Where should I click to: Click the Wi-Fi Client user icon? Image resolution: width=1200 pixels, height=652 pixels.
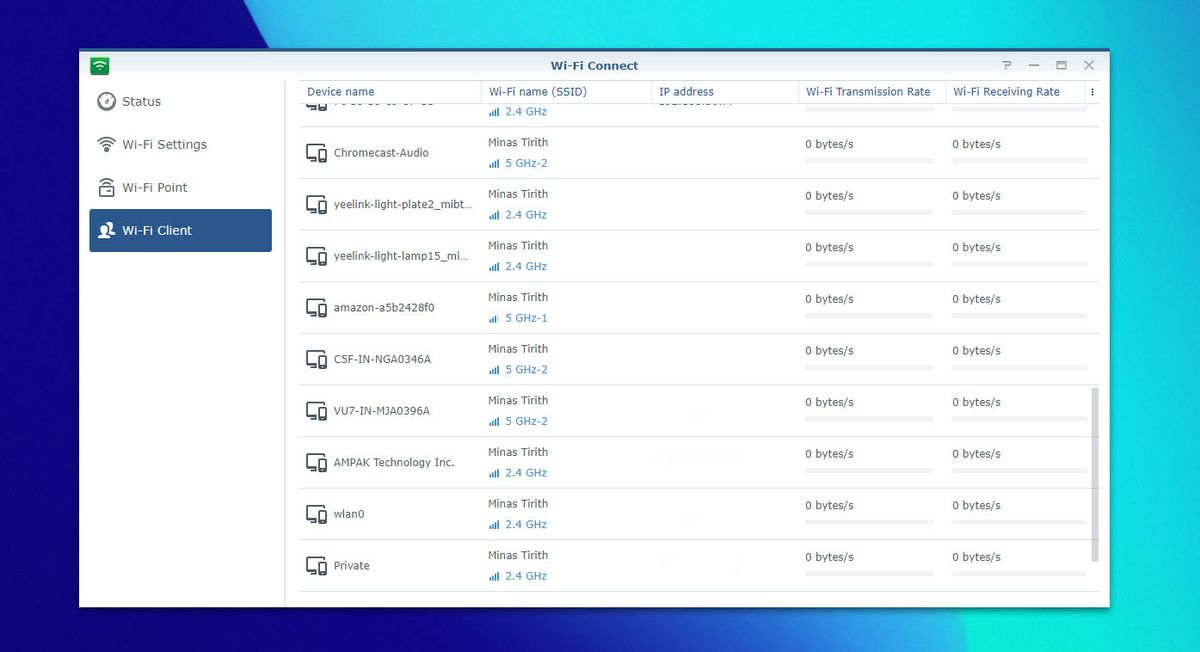coord(106,231)
